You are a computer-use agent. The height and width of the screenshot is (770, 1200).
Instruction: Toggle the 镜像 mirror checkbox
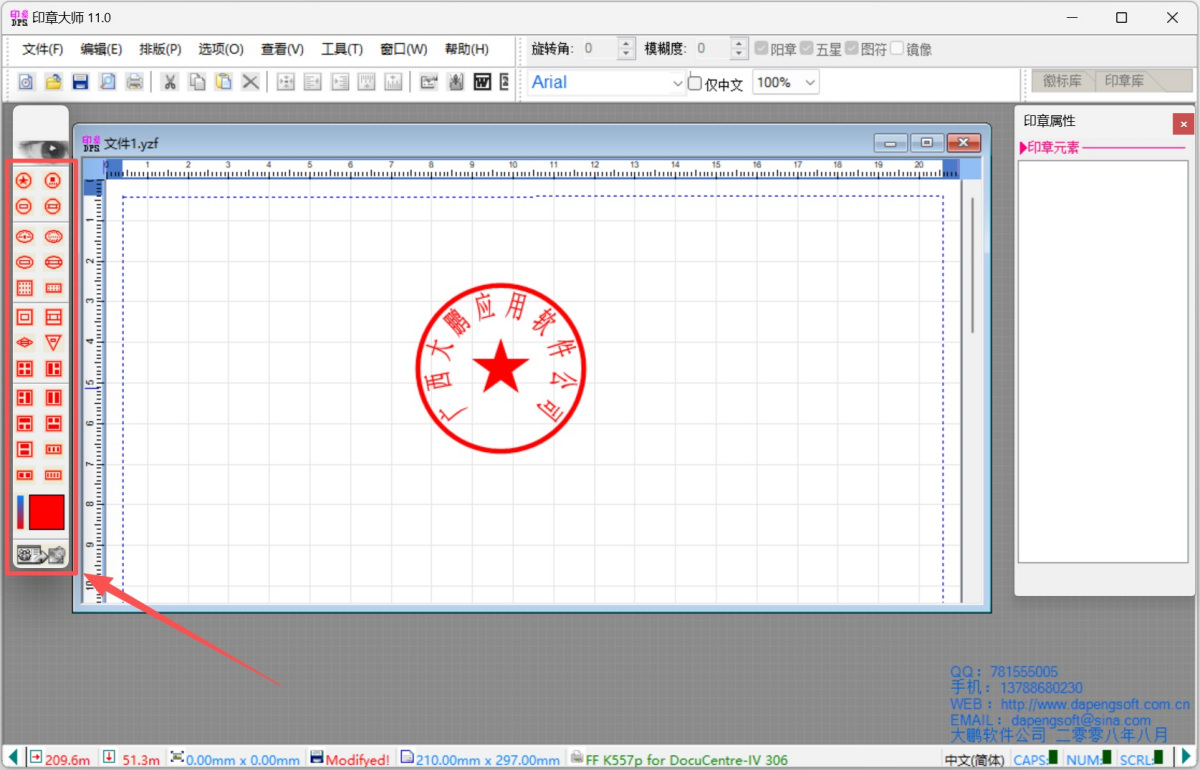[897, 48]
